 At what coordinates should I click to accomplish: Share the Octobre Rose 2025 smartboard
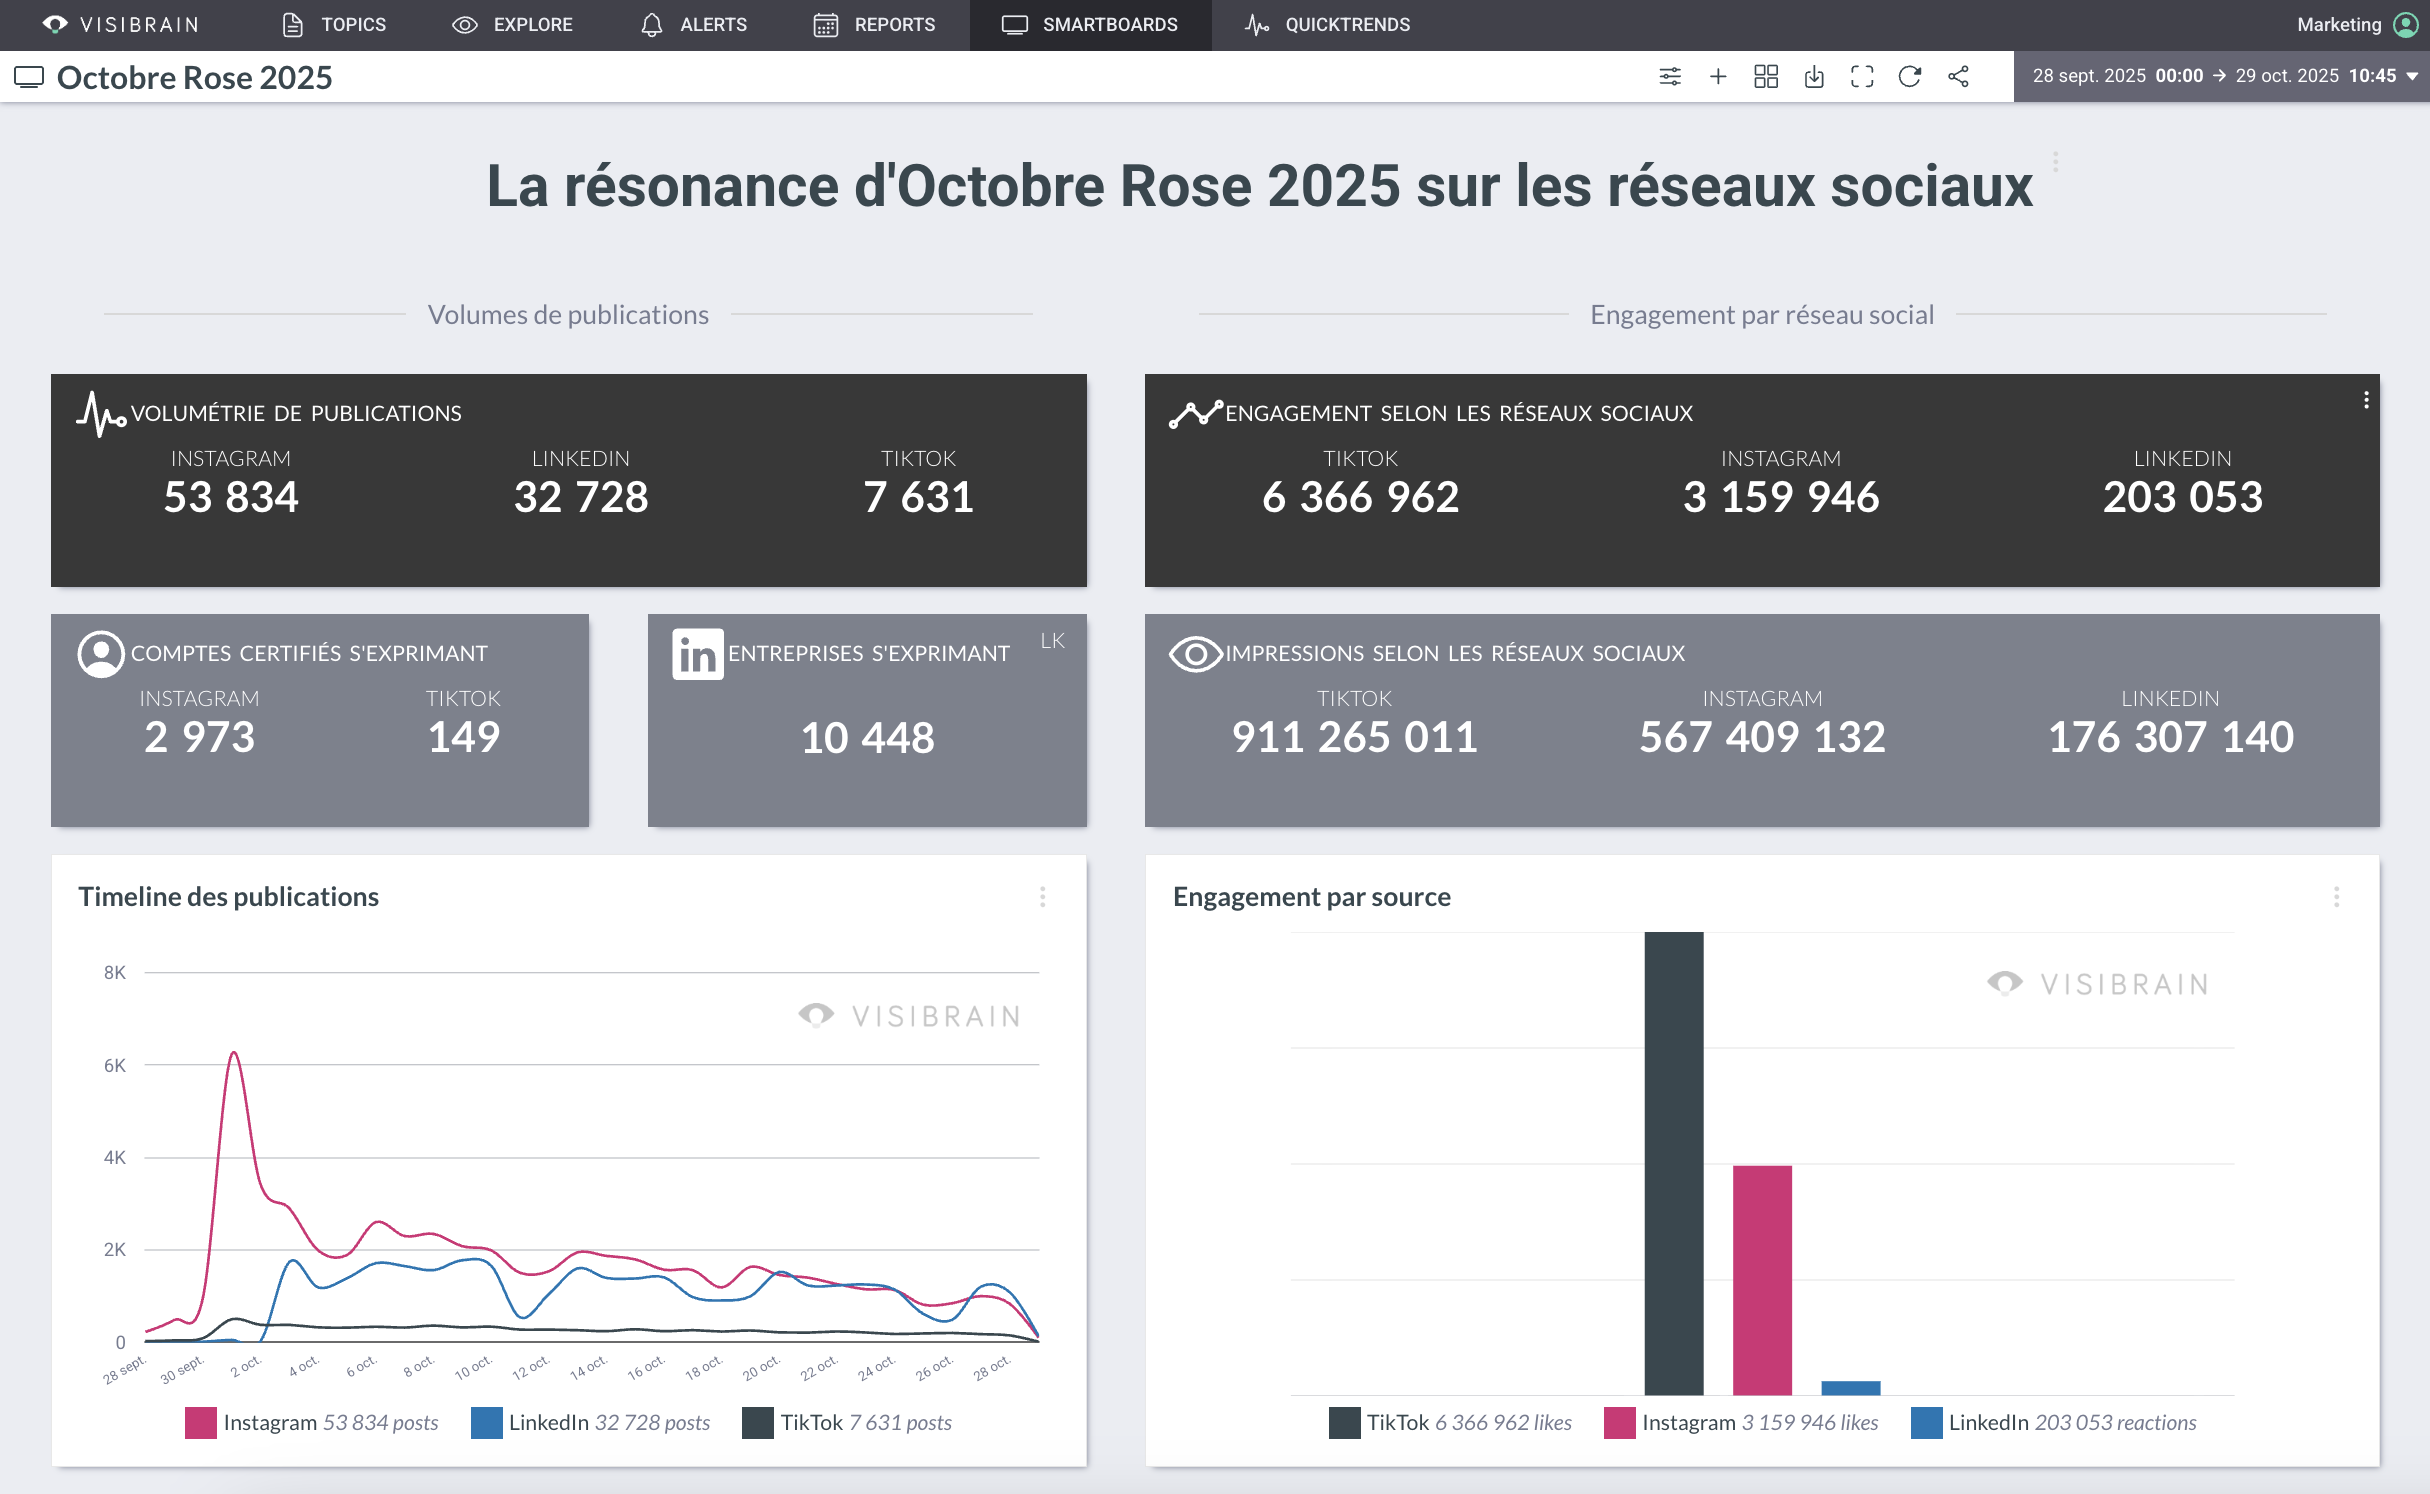click(1958, 76)
